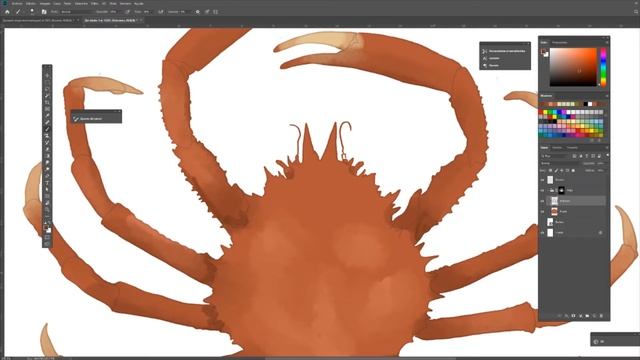Select the Crop tool
Screen dimensions: 640x360
click(x=47, y=102)
